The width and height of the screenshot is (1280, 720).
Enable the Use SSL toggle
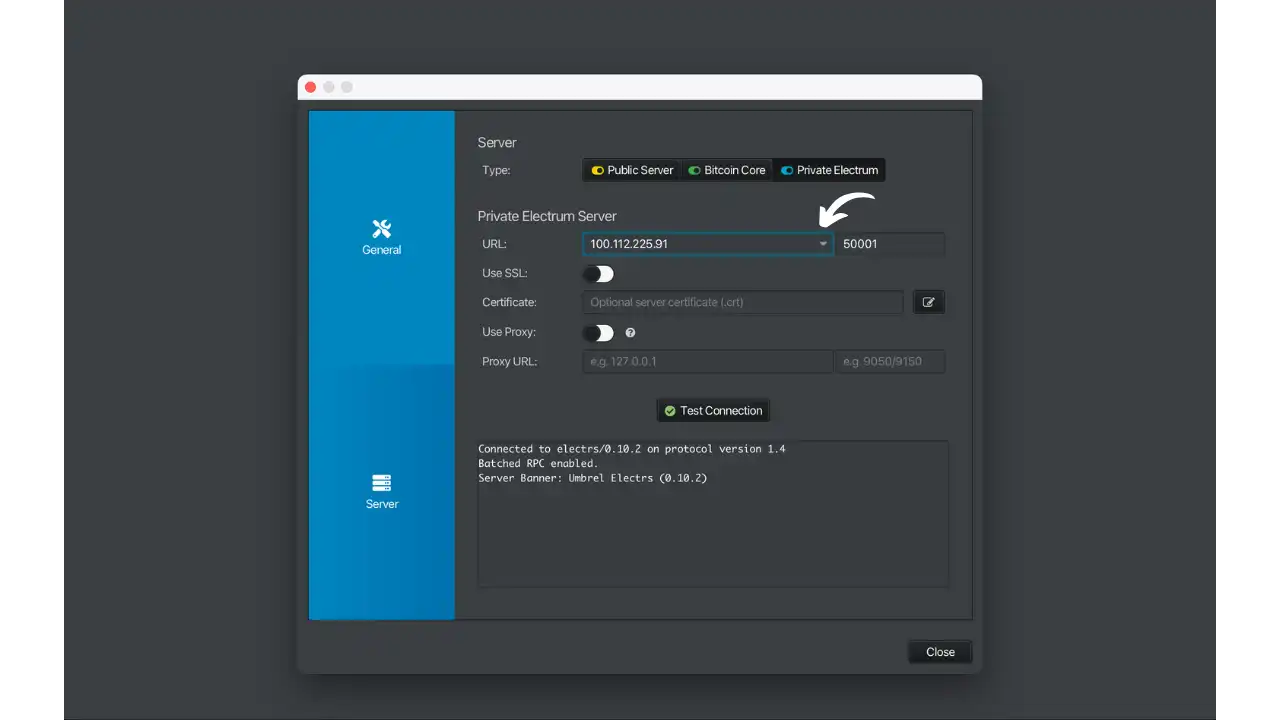(x=598, y=273)
